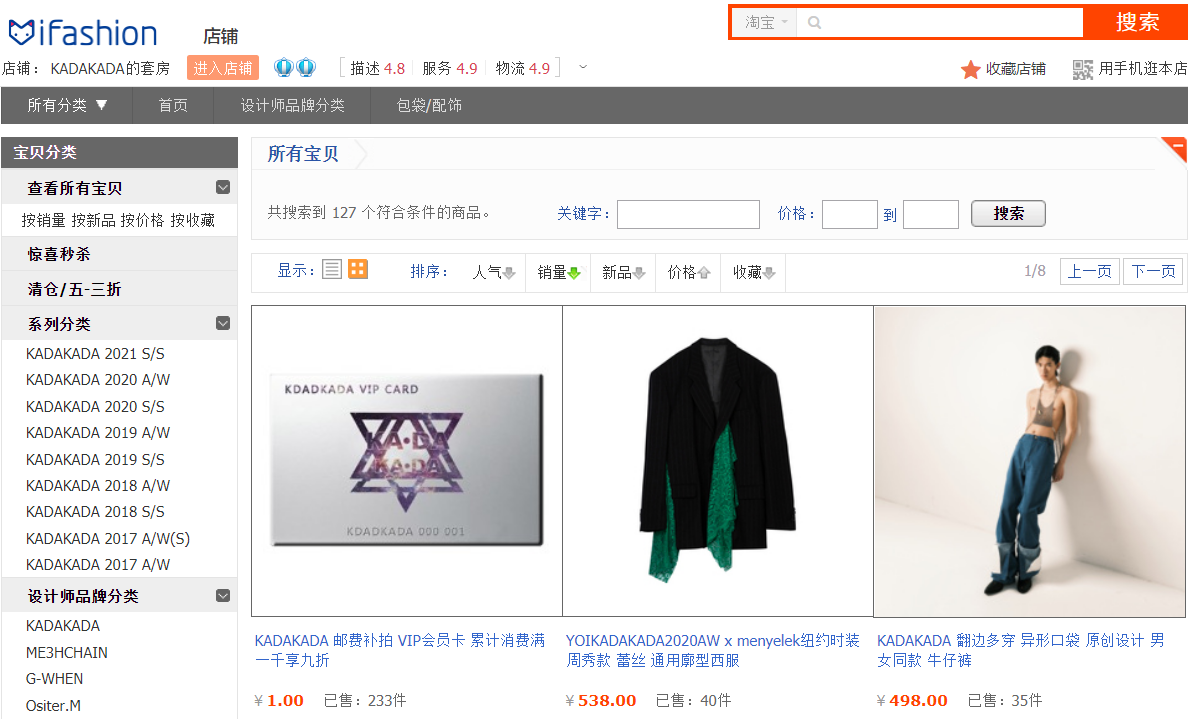The height and width of the screenshot is (719, 1188).
Task: Select the KADAKADA 2018 A/W series
Action: (x=98, y=486)
